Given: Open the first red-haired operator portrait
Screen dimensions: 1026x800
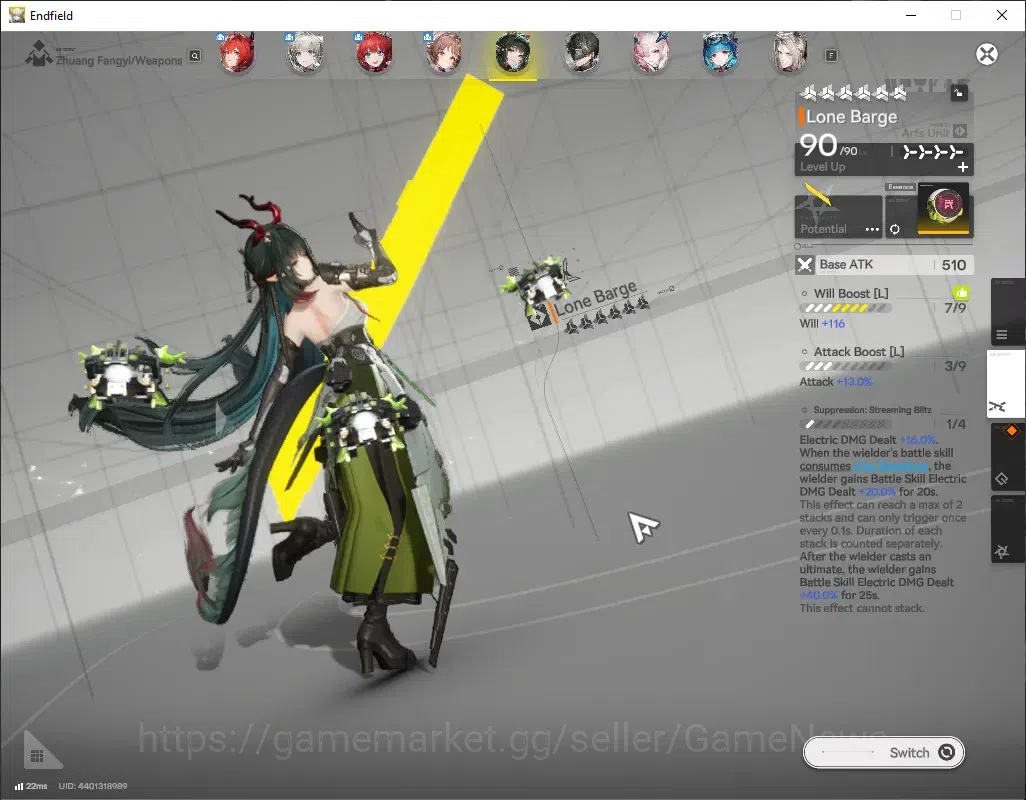Looking at the screenshot, I should pos(236,52).
